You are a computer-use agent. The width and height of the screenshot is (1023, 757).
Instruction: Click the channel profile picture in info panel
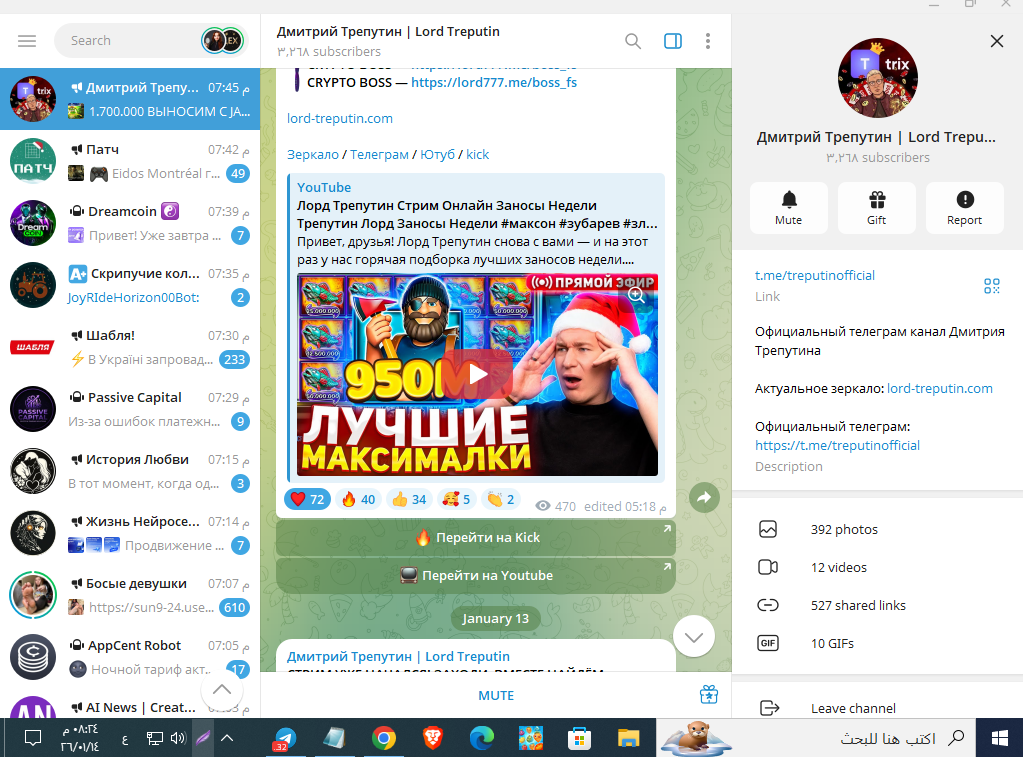point(878,78)
